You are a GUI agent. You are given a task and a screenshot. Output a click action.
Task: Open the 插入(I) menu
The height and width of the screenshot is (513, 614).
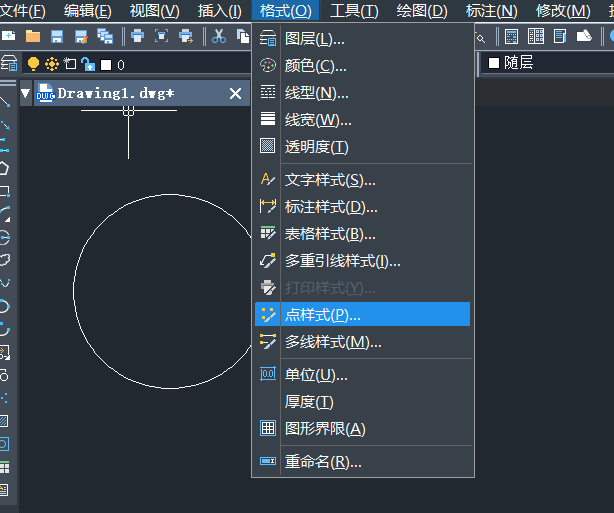click(219, 11)
